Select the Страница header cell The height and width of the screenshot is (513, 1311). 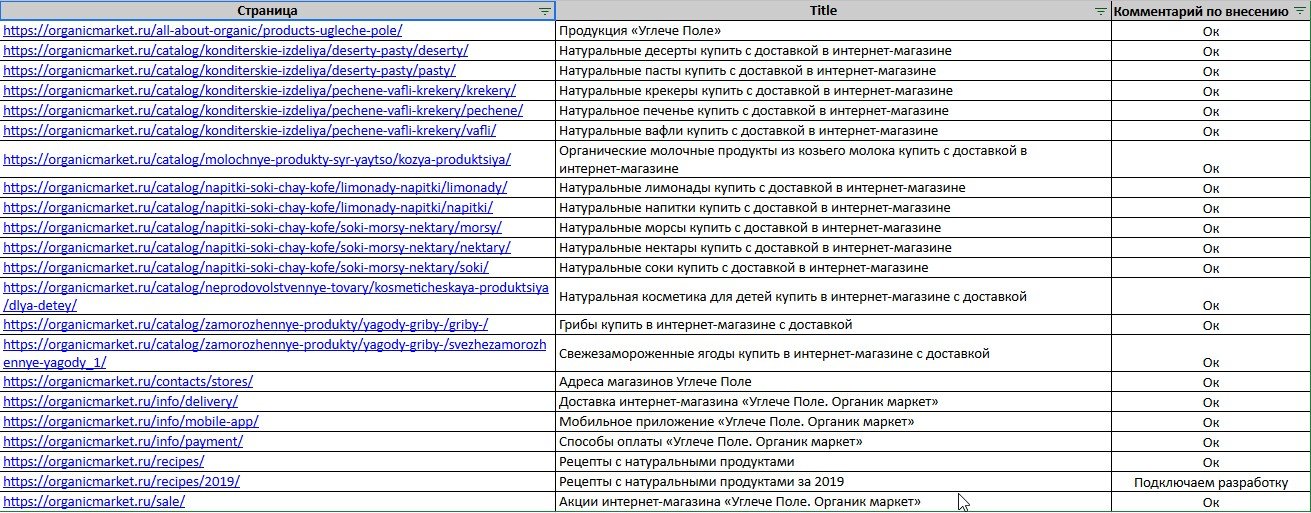tap(278, 11)
